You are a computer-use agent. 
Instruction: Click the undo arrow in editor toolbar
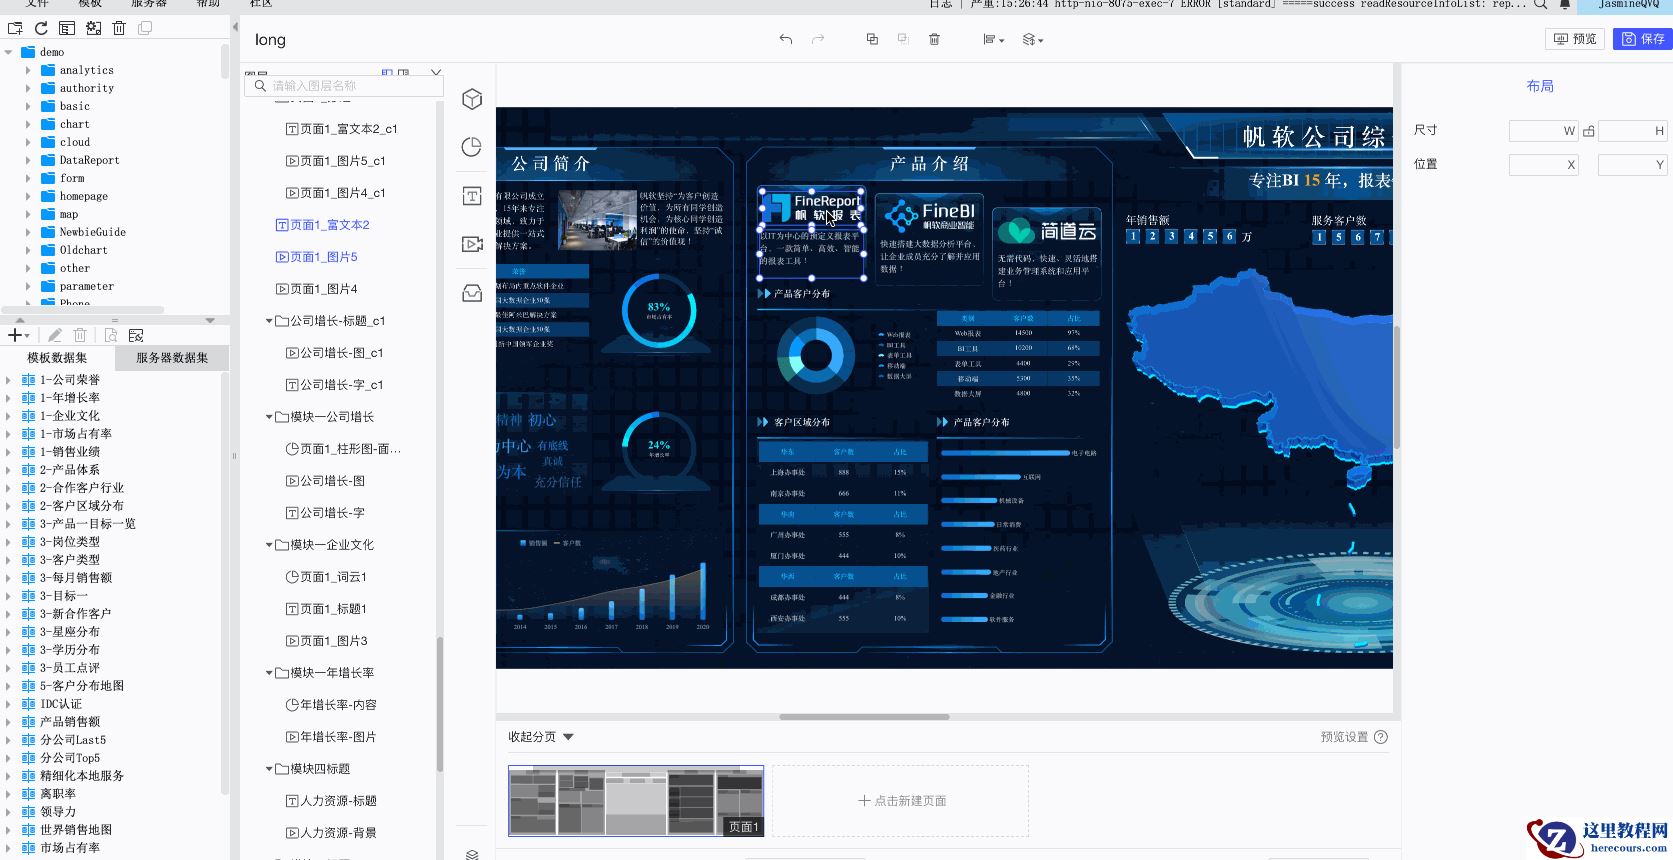786,39
